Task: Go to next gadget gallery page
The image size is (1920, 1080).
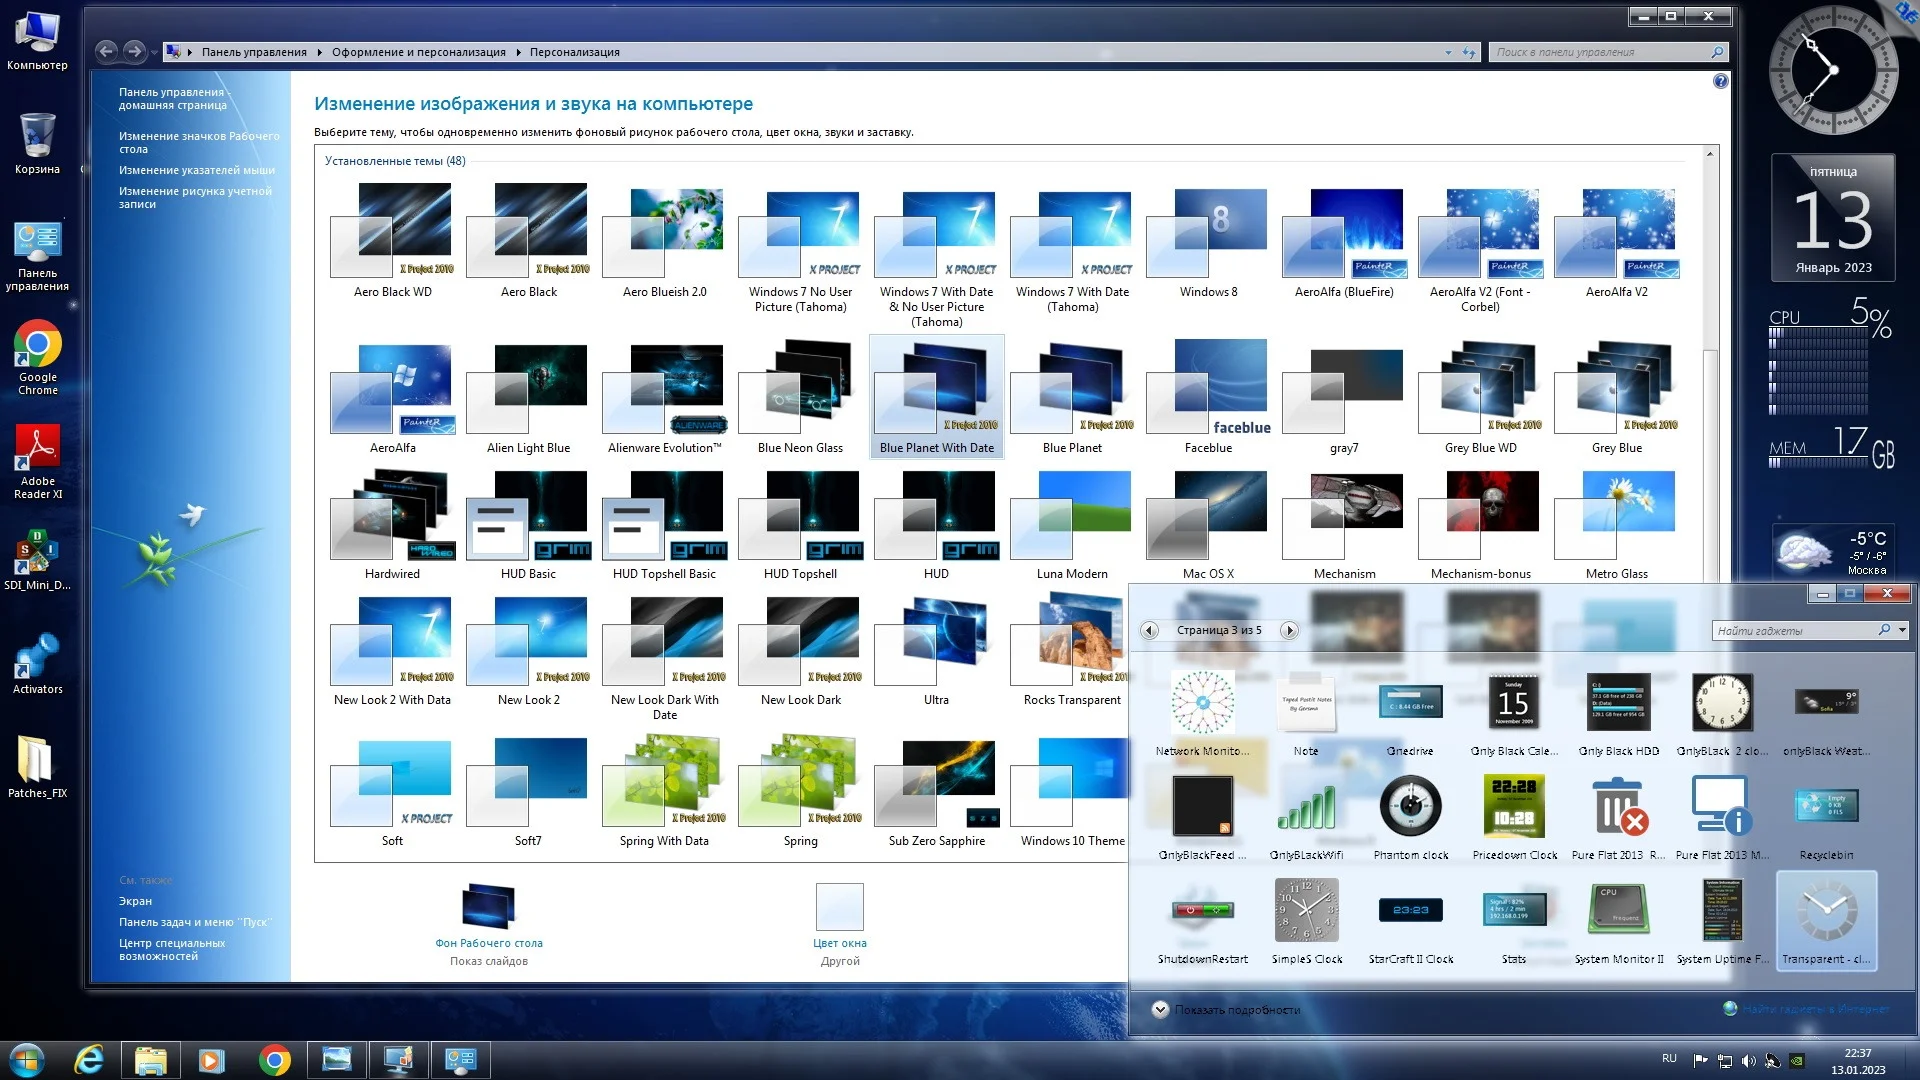Action: tap(1289, 630)
